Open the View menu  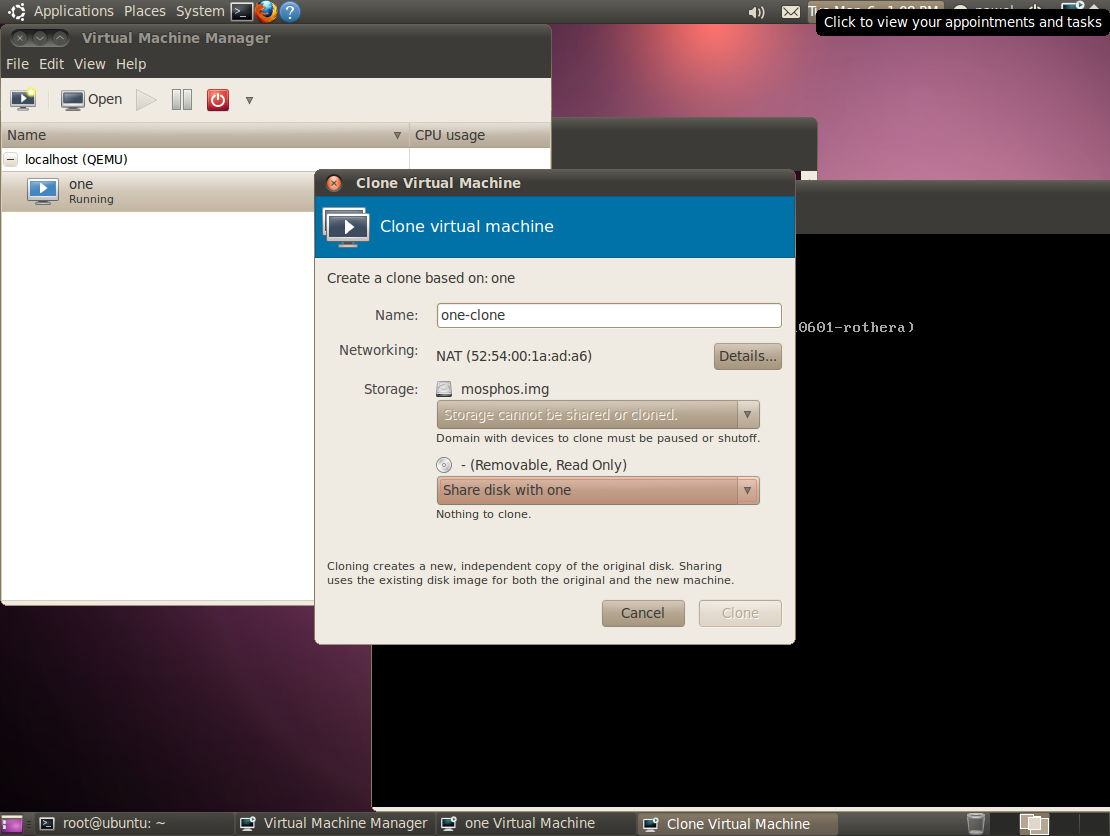coord(89,64)
